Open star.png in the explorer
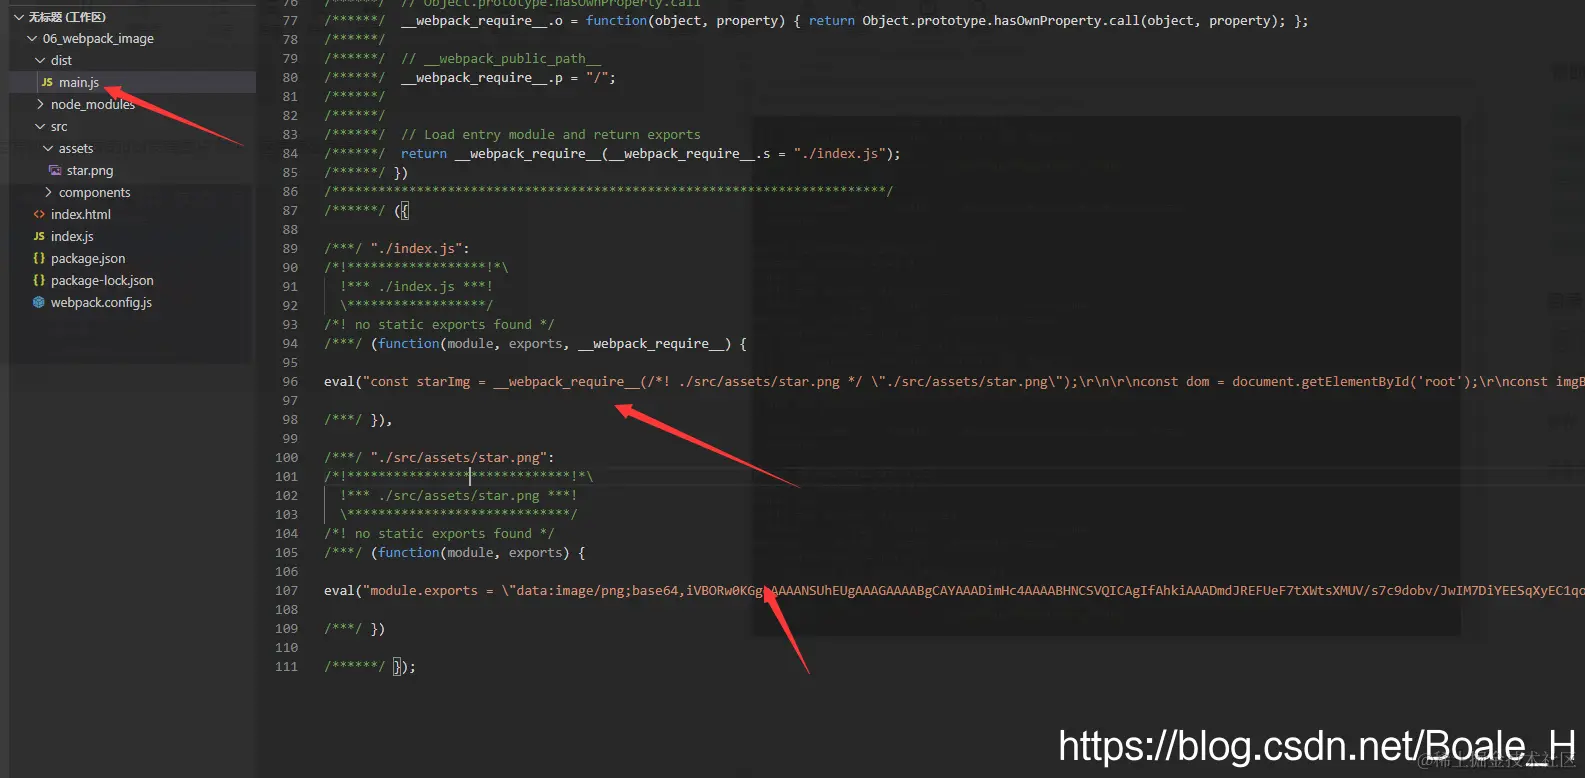Viewport: 1585px width, 778px height. tap(90, 171)
